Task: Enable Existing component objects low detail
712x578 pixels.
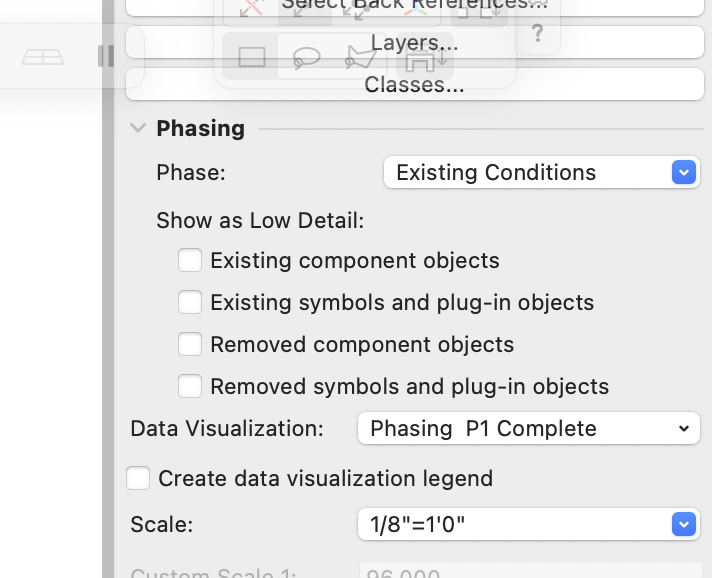Action: [x=190, y=261]
